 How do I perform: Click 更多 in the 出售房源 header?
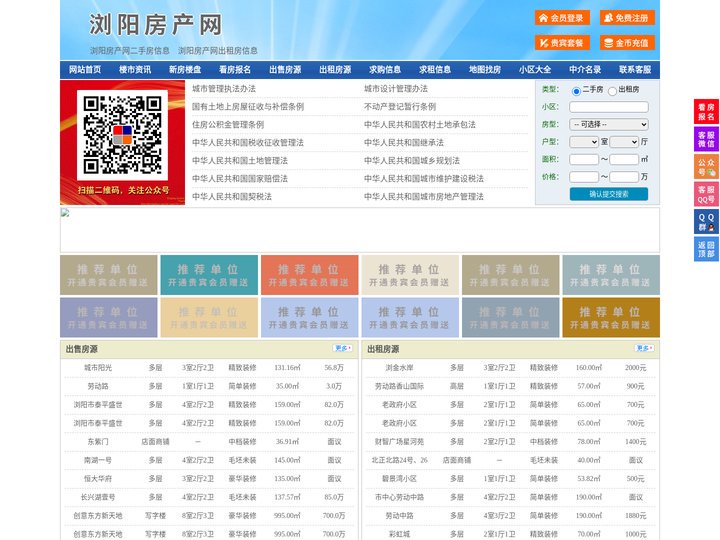click(343, 349)
